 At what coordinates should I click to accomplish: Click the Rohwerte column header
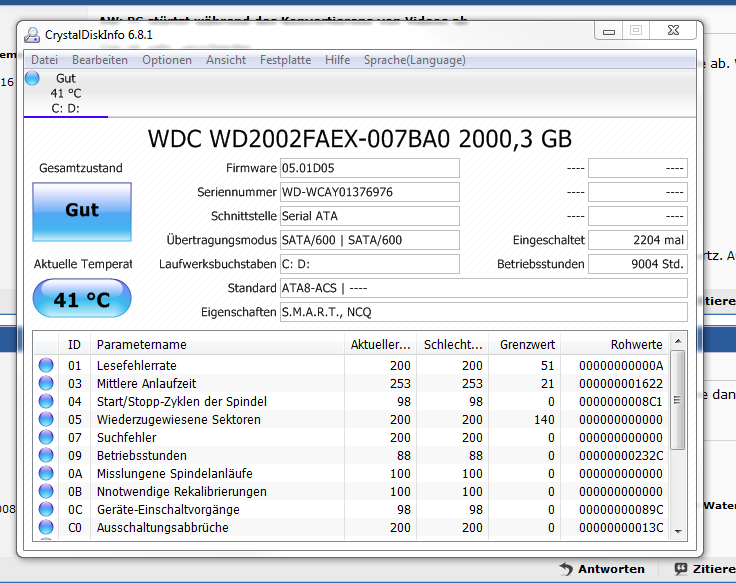615,345
